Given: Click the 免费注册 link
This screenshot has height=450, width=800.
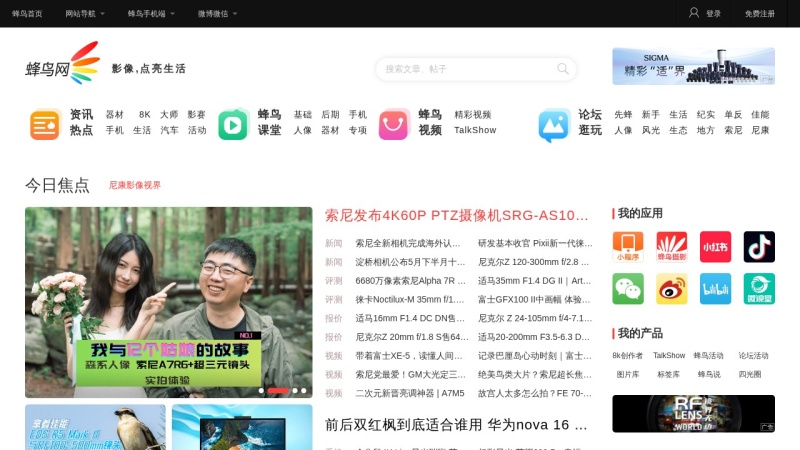Looking at the screenshot, I should click(x=759, y=14).
